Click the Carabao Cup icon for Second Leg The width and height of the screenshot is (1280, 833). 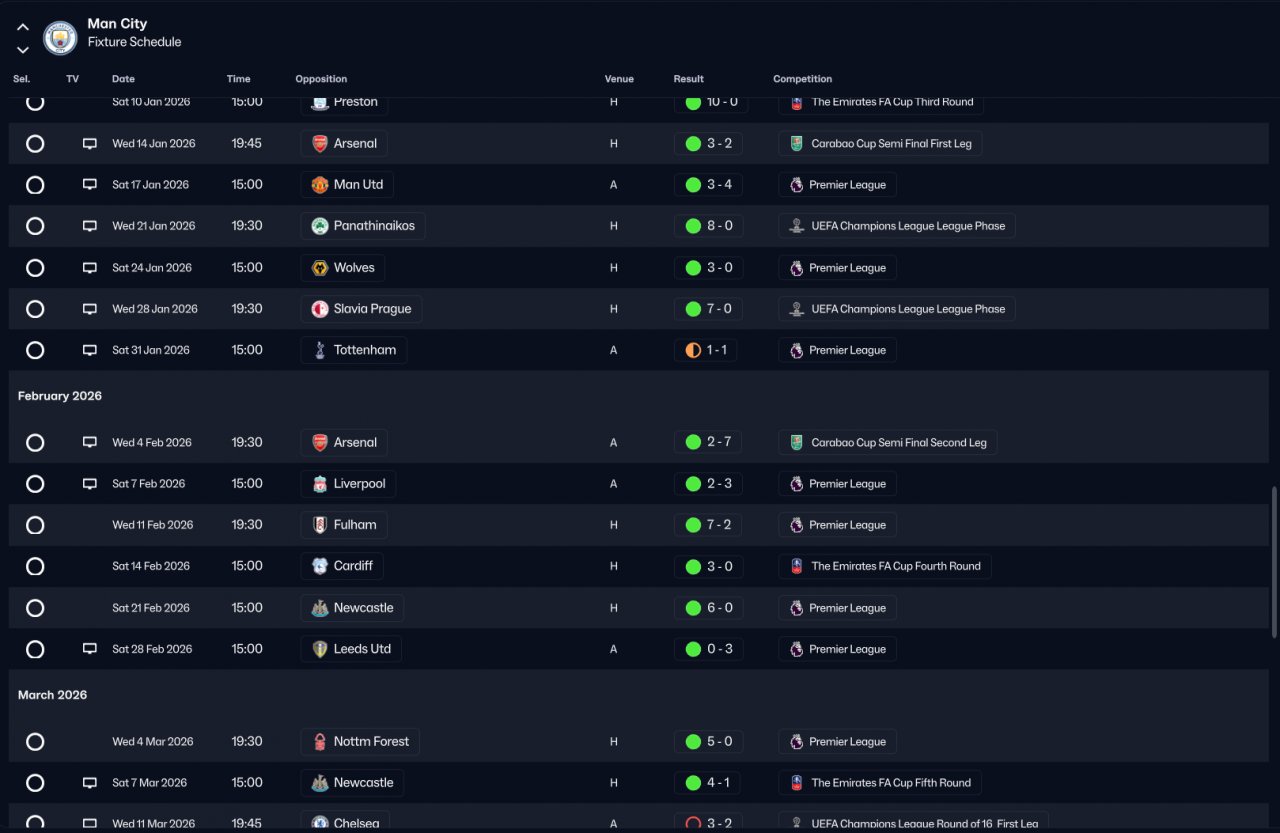coord(796,443)
